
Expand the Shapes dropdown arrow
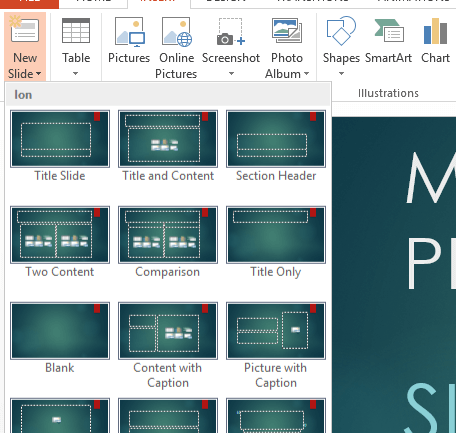click(341, 73)
